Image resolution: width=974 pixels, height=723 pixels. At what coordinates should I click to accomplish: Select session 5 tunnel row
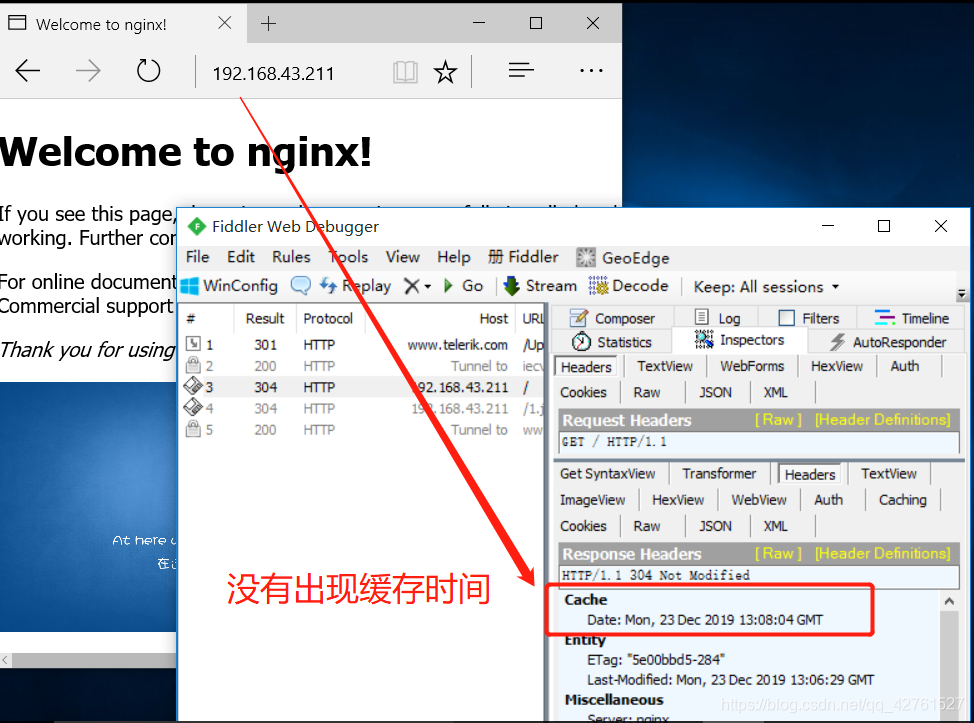pos(362,430)
